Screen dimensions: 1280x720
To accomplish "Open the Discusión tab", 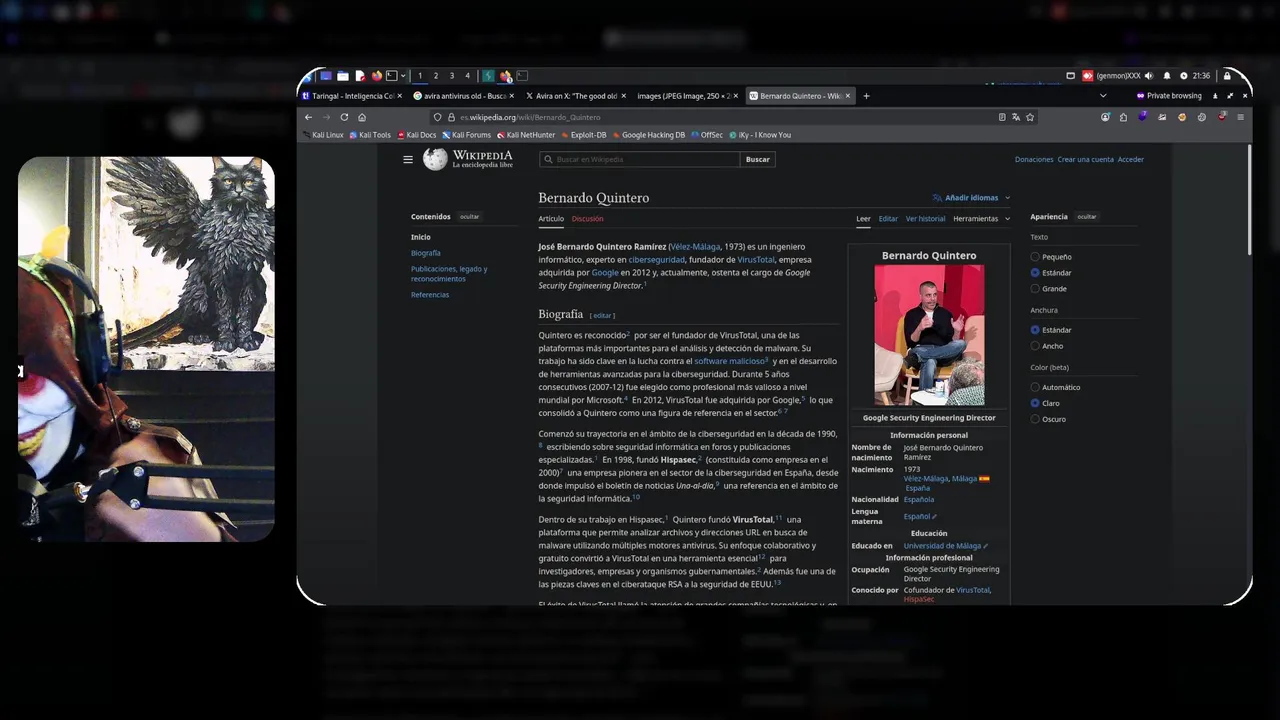I will (x=587, y=218).
